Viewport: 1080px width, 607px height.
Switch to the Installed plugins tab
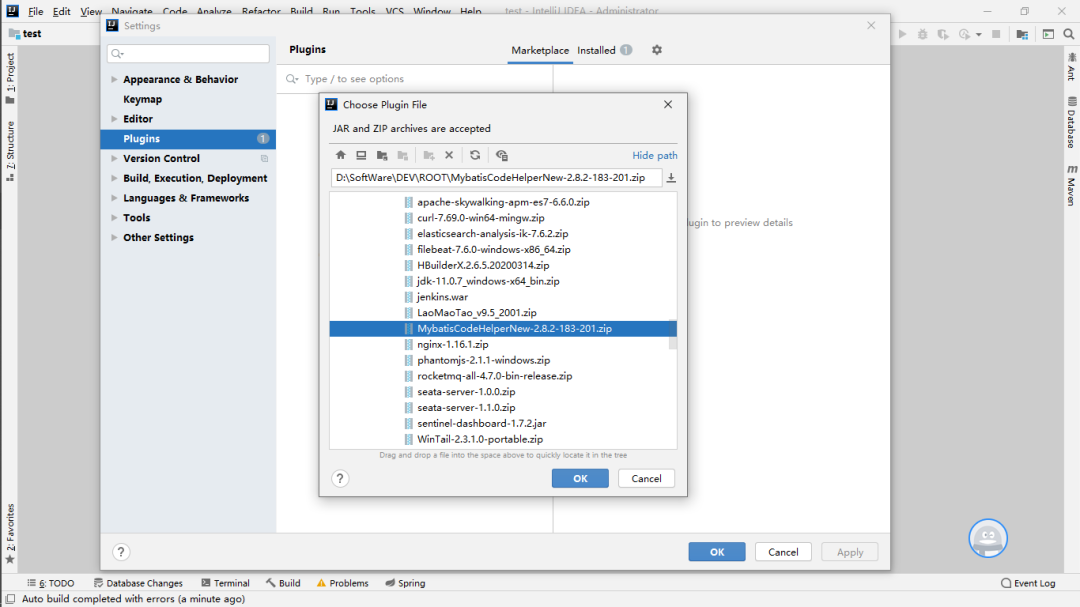tap(596, 50)
